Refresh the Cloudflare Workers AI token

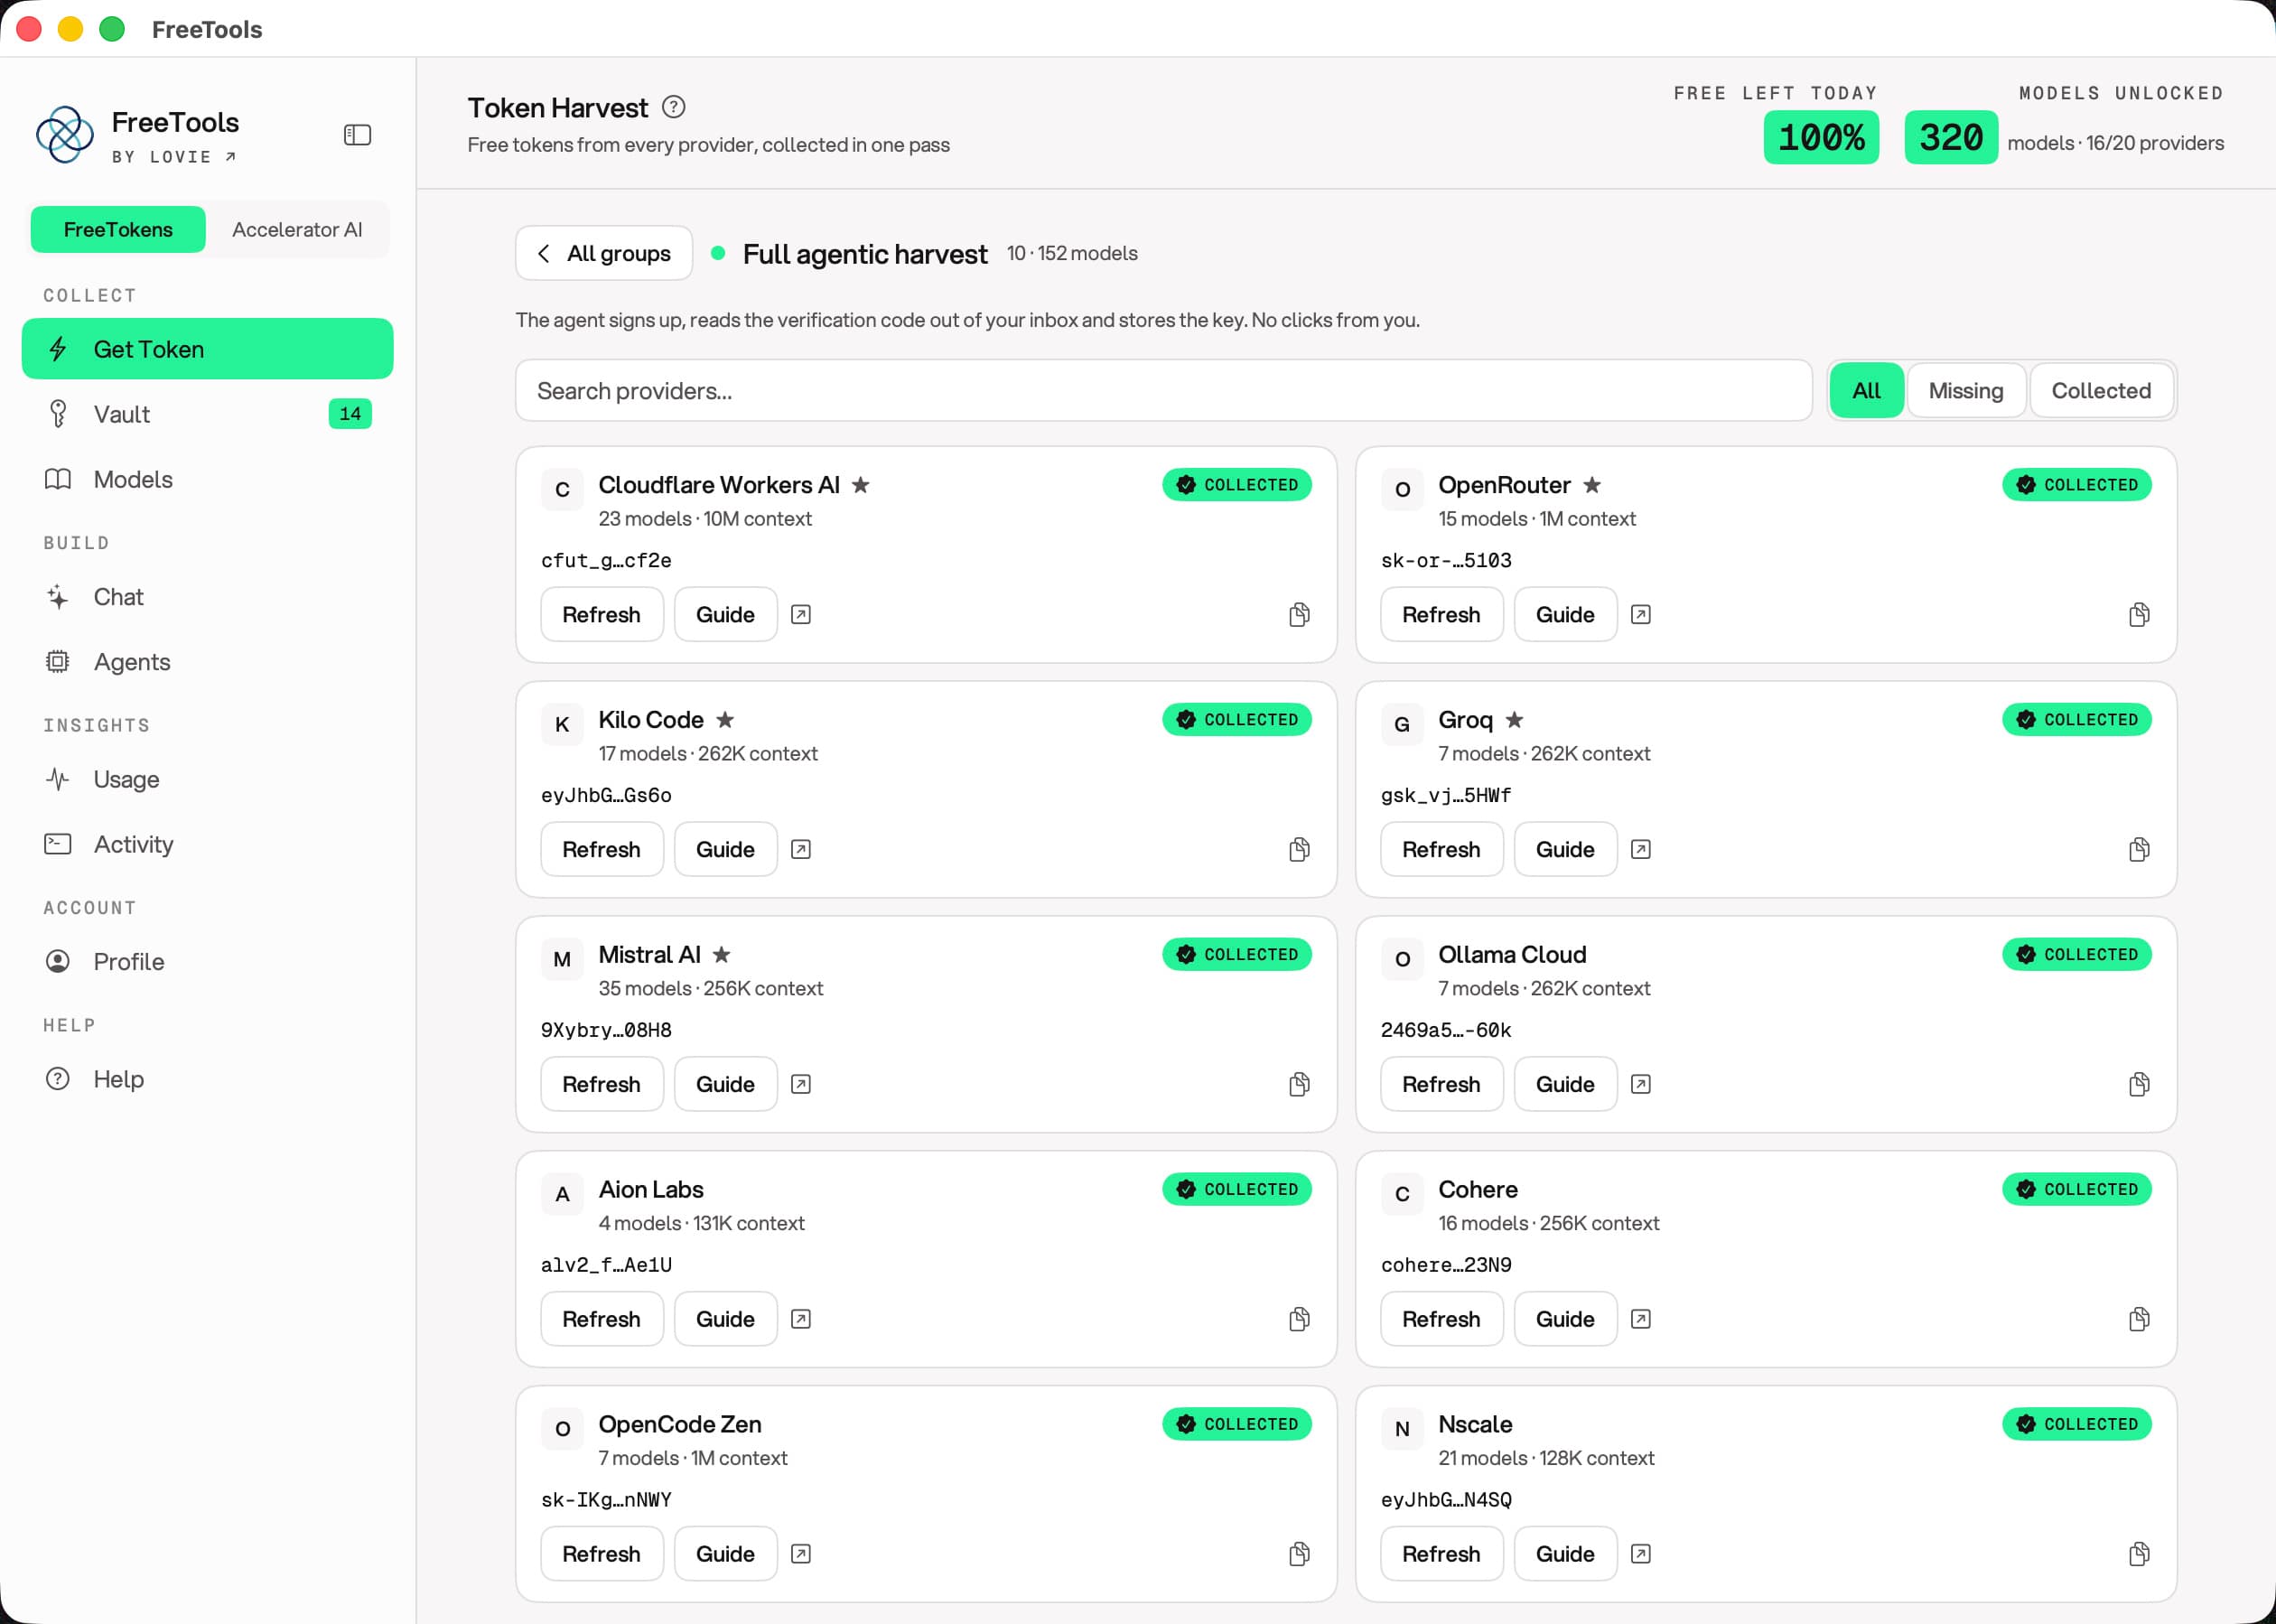click(x=602, y=614)
